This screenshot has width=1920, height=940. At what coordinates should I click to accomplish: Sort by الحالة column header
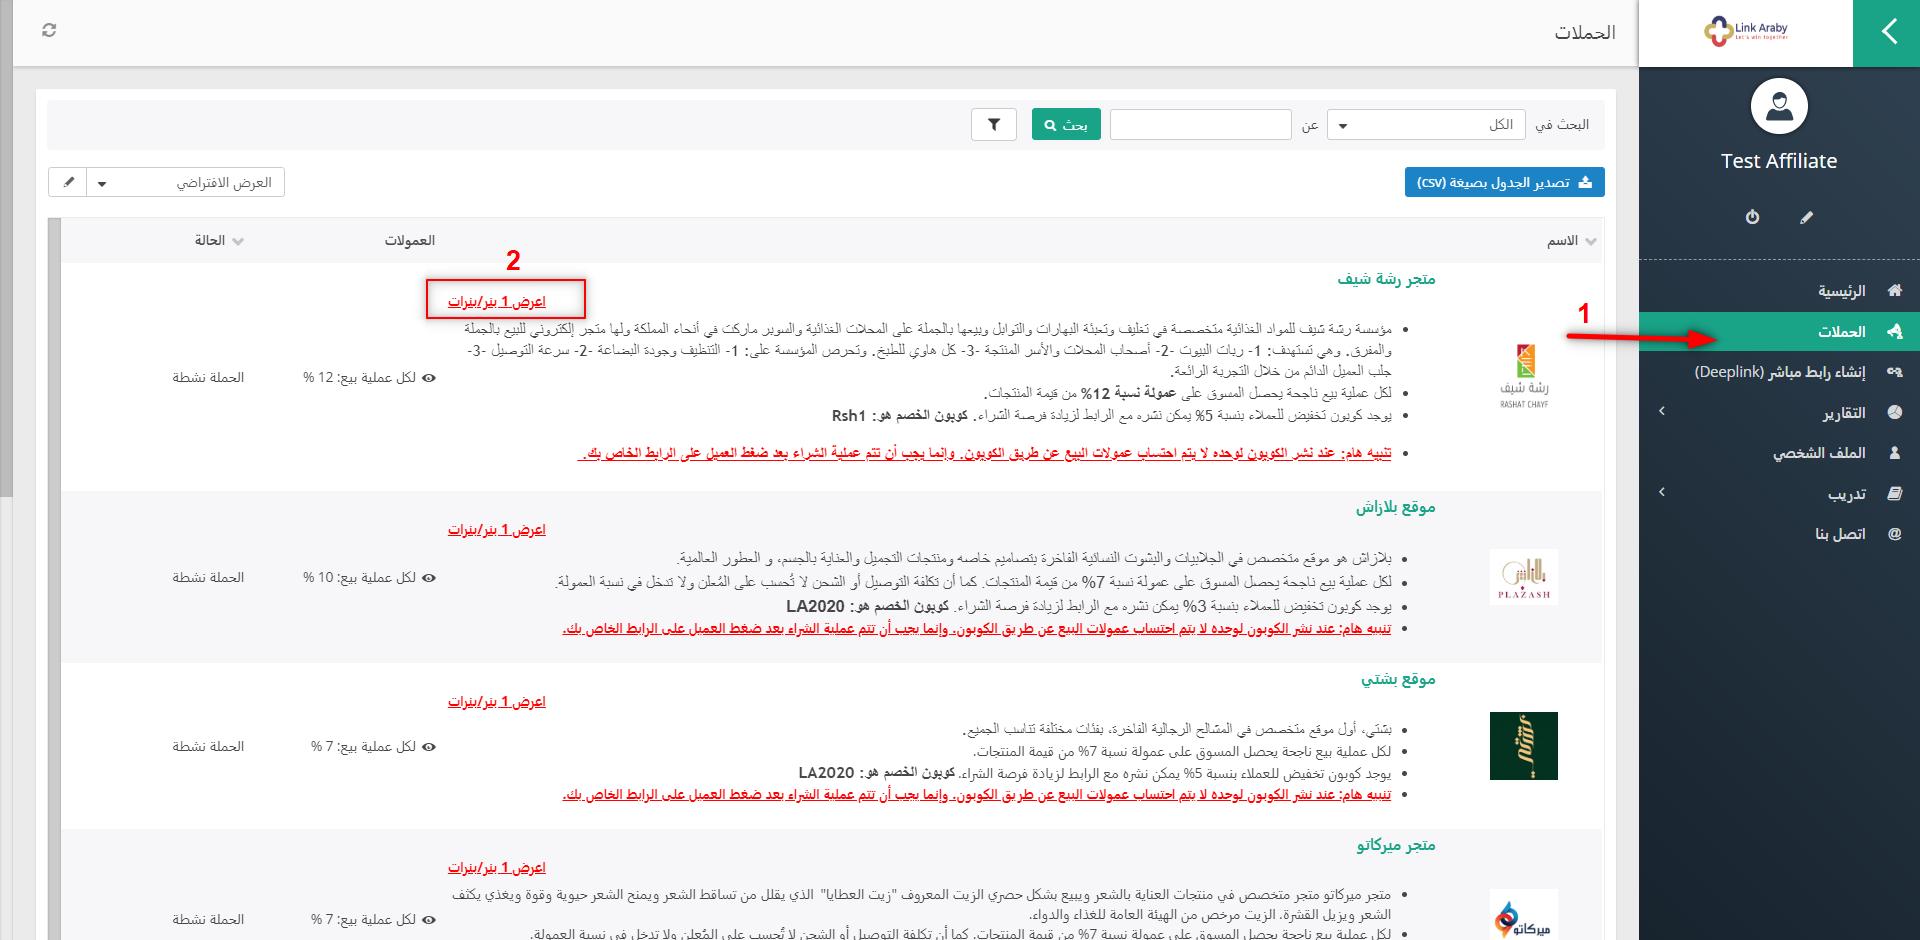pyautogui.click(x=219, y=241)
